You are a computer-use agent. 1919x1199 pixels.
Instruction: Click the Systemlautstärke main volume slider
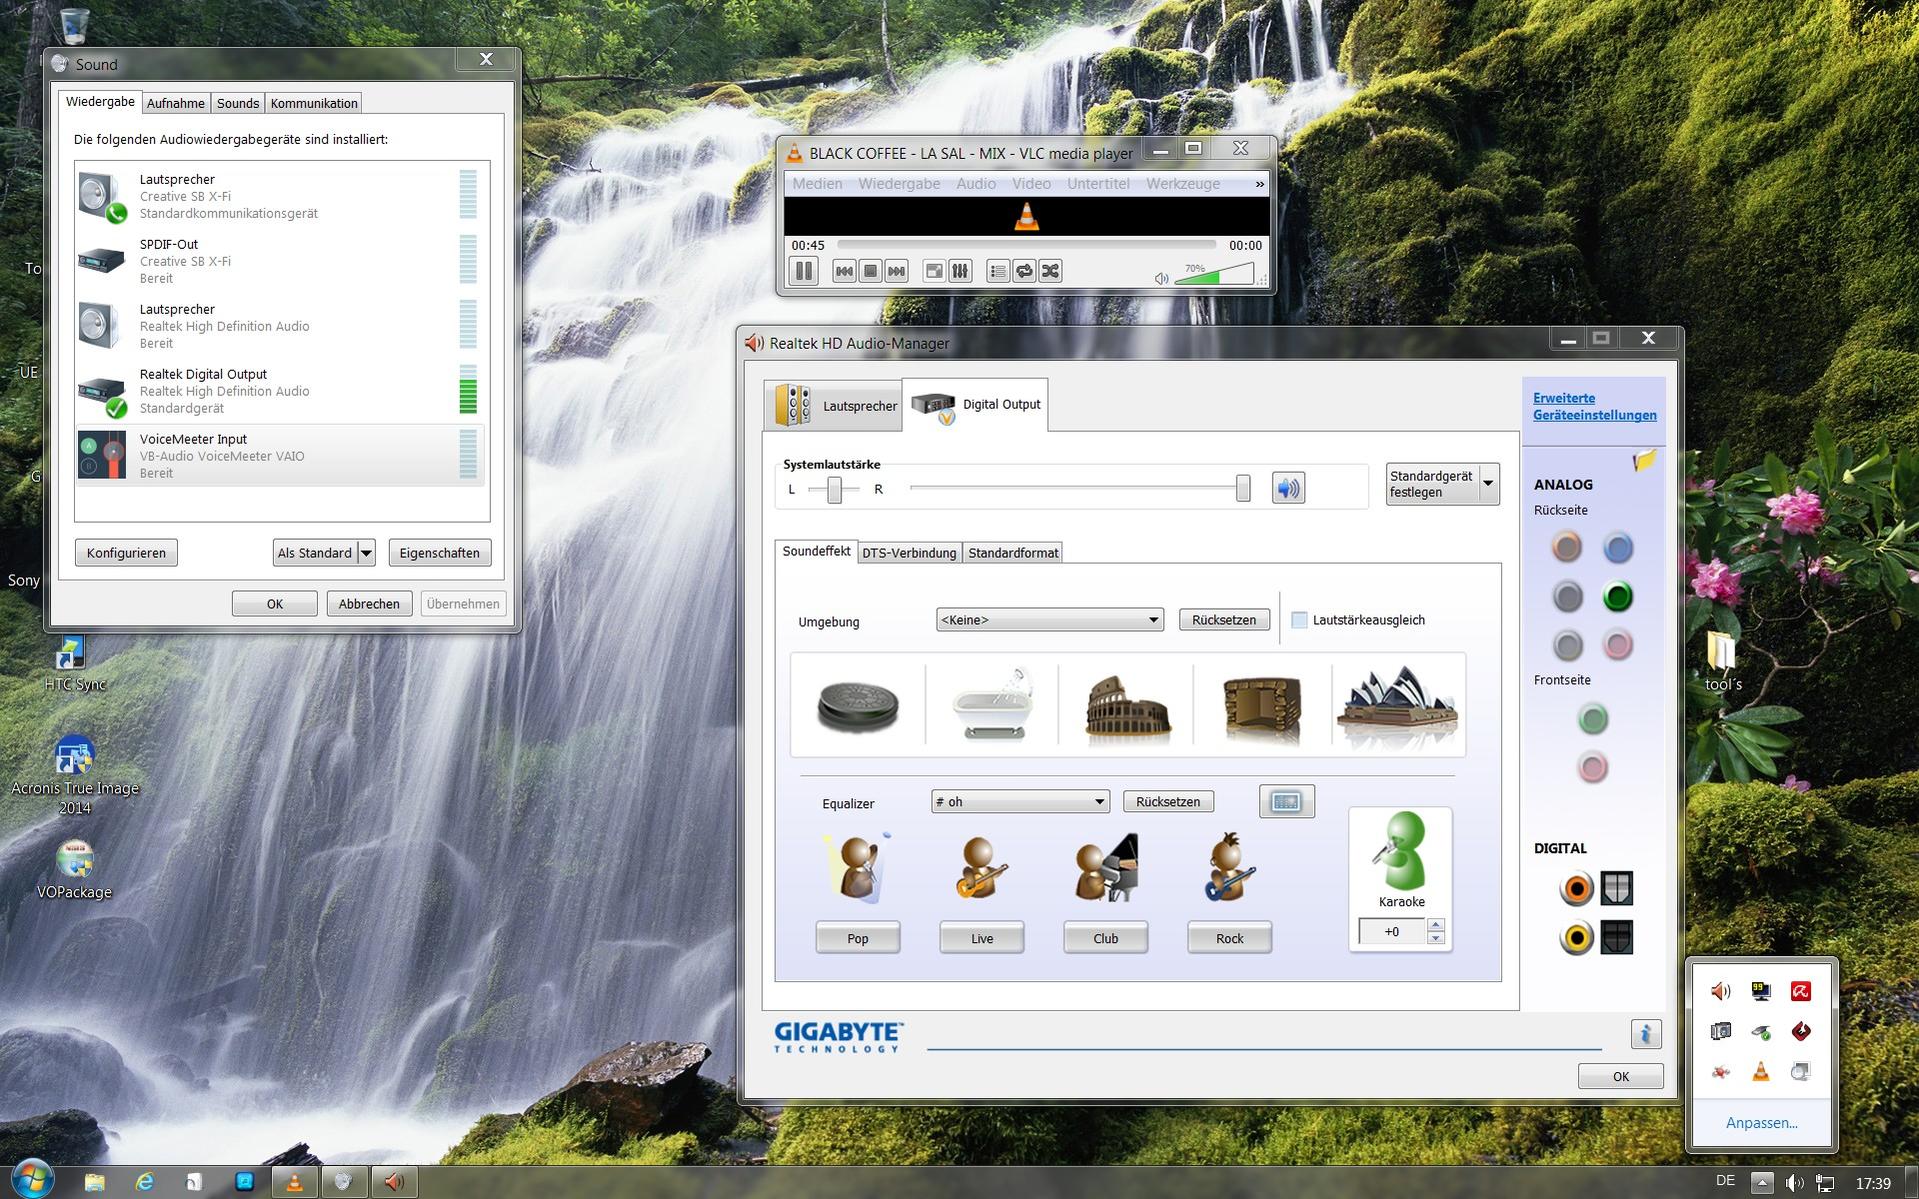point(1080,488)
